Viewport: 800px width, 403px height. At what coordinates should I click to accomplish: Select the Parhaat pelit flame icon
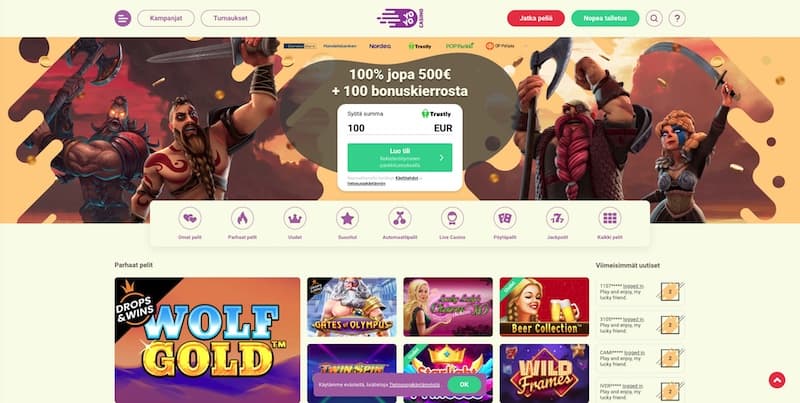pos(242,218)
